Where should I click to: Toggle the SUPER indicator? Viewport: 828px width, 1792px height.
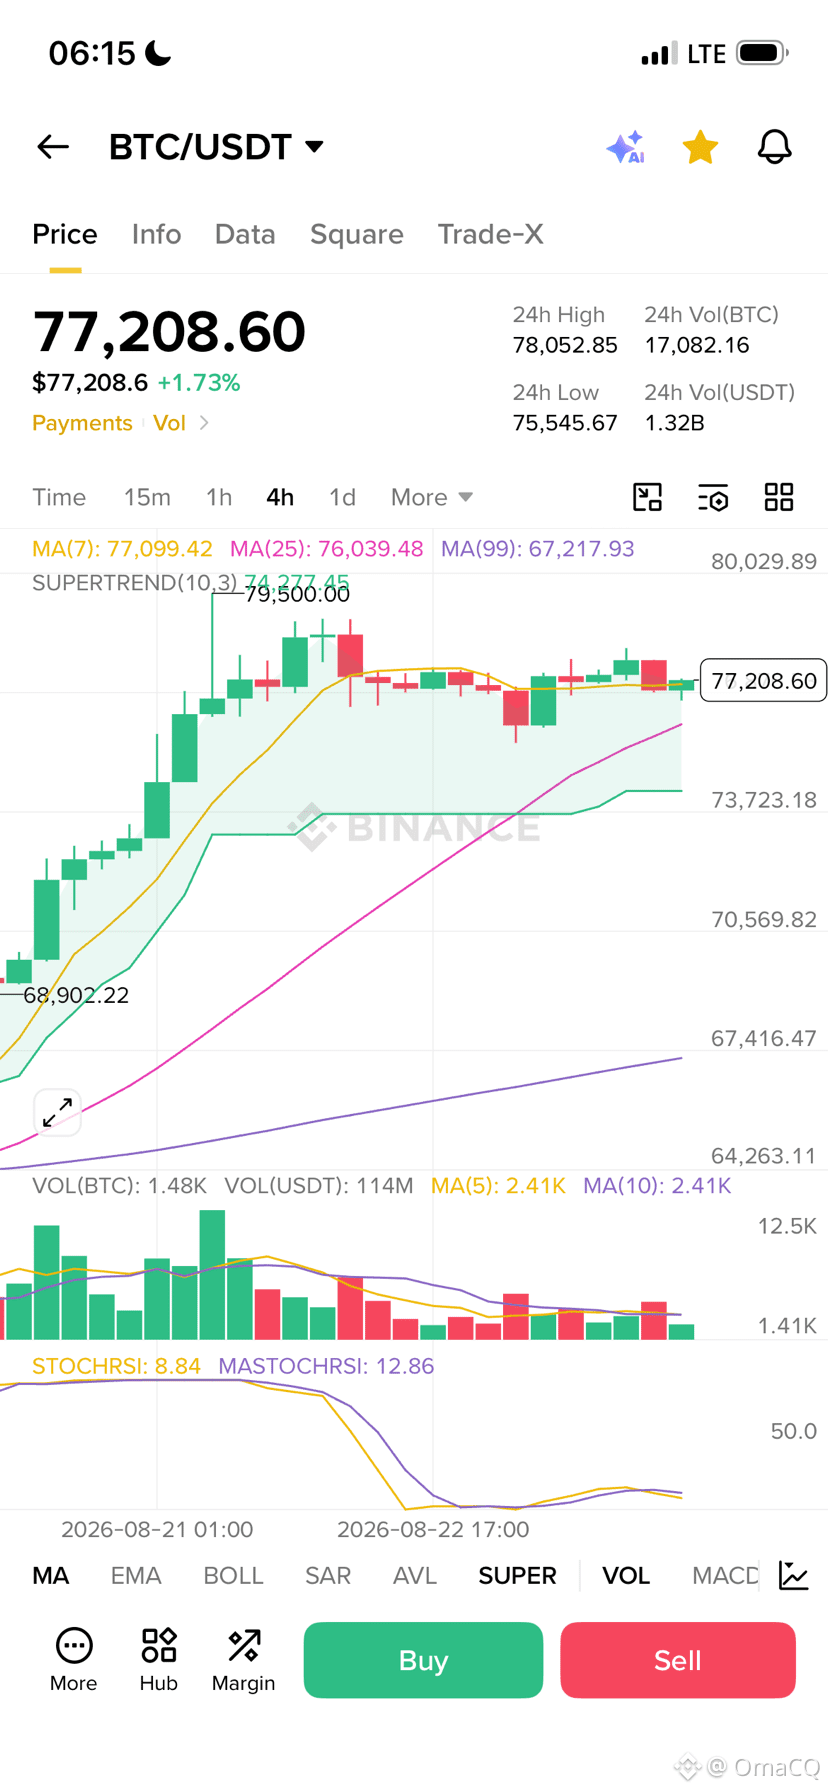tap(517, 1576)
